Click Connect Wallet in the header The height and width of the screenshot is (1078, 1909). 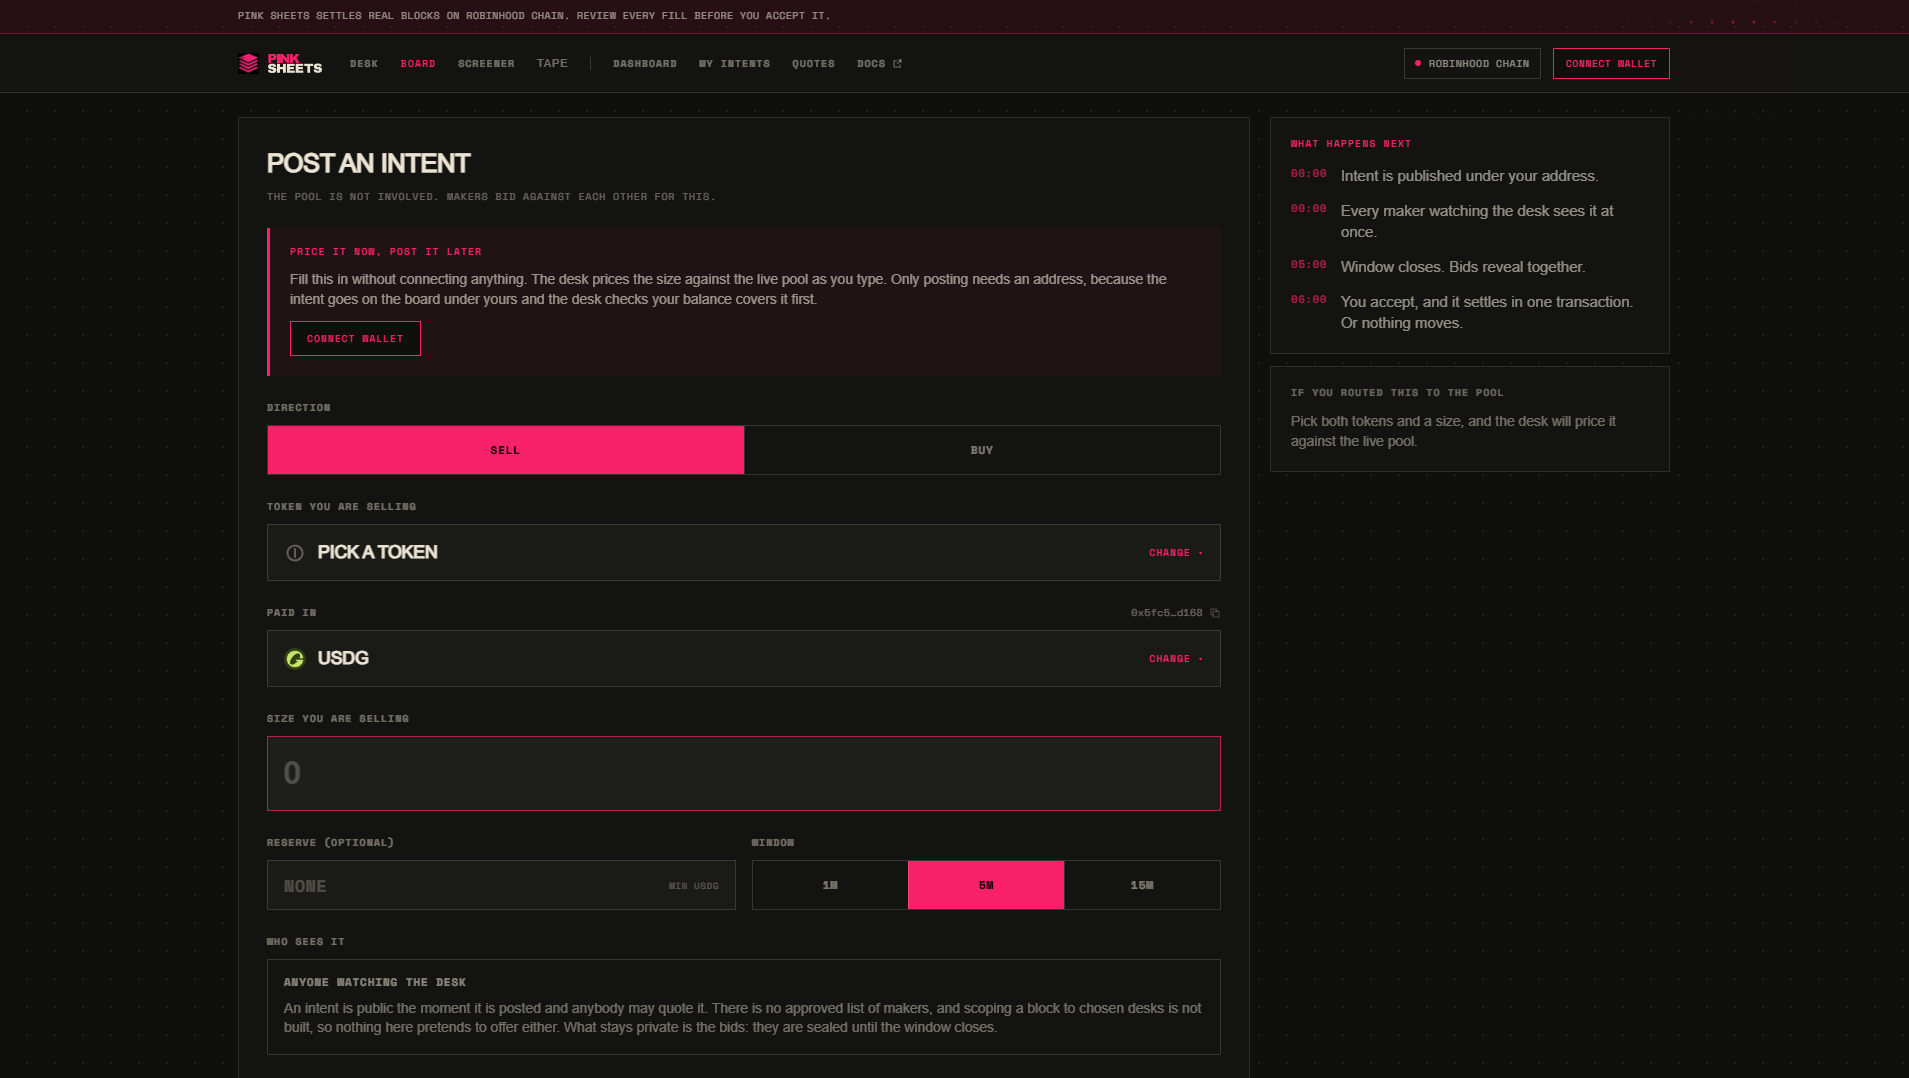pos(1611,64)
